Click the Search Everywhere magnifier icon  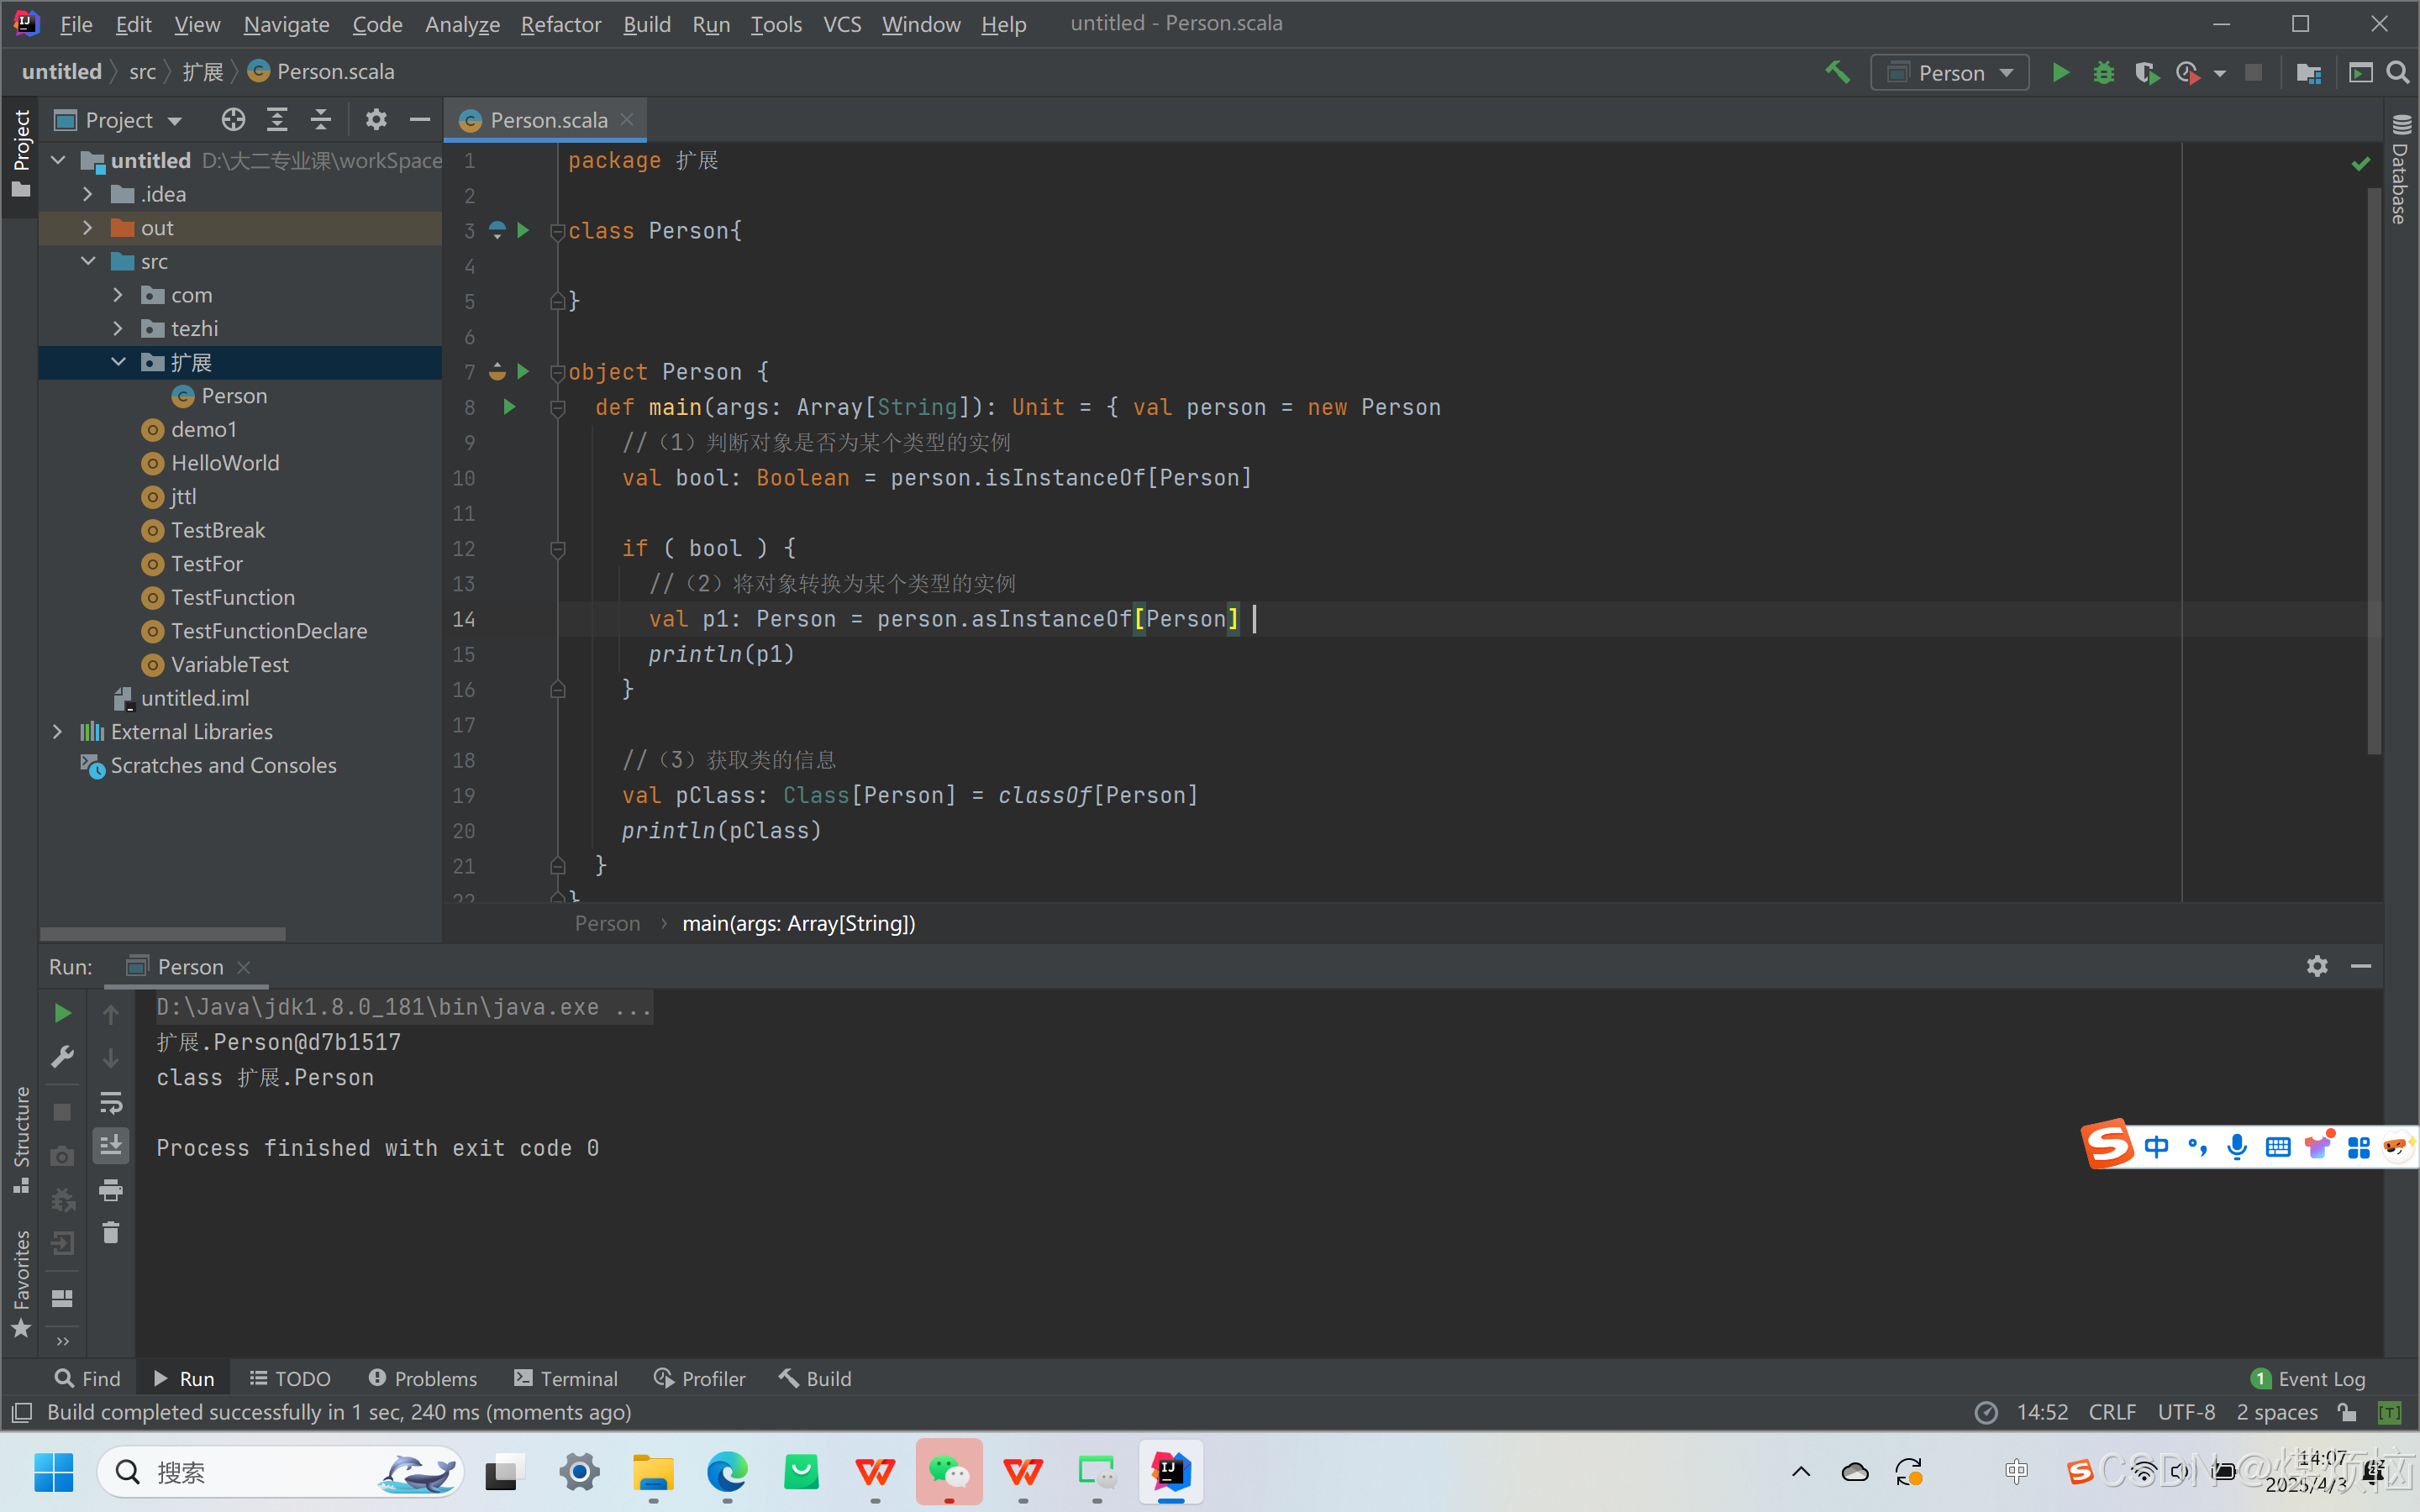2397,72
